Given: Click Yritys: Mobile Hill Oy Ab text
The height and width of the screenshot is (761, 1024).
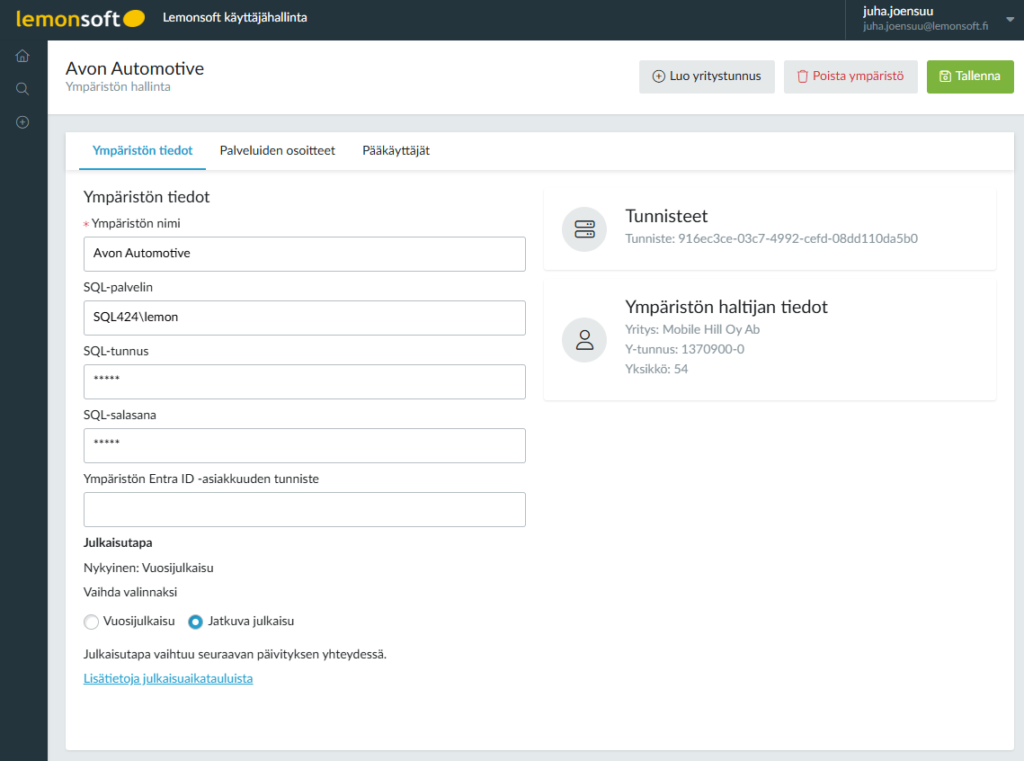Looking at the screenshot, I should click(692, 330).
